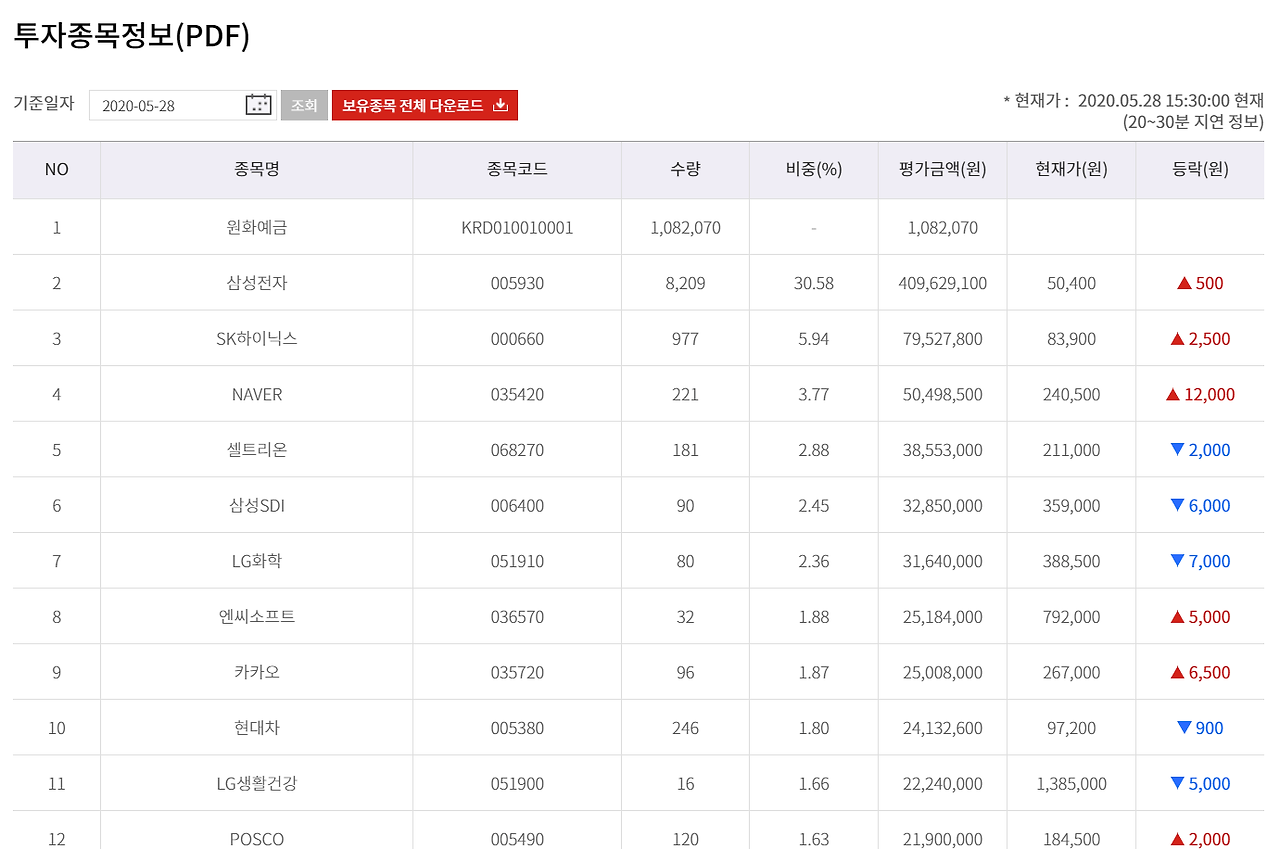
Task: Click the weight value 30.58
Action: point(814,284)
